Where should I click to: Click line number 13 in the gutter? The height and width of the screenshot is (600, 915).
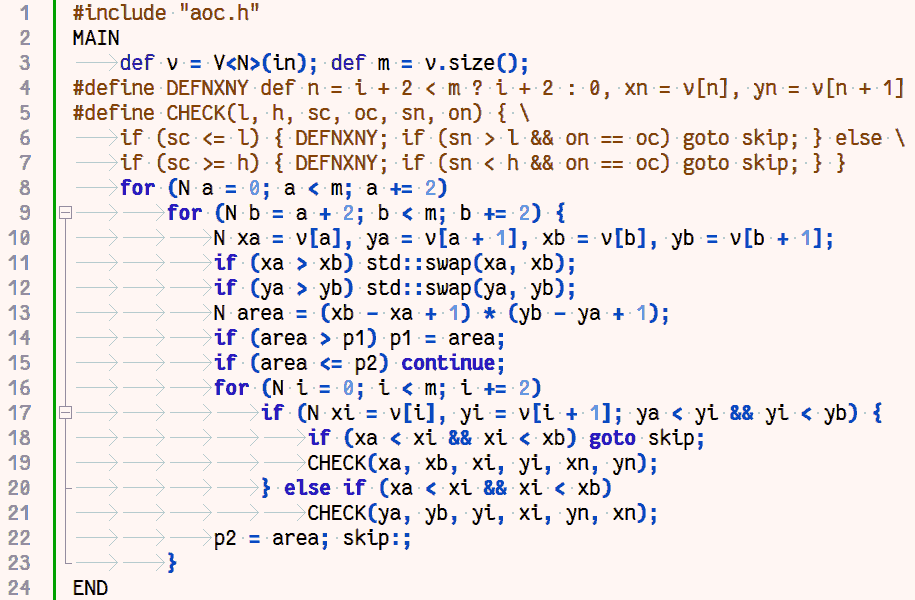pos(19,313)
